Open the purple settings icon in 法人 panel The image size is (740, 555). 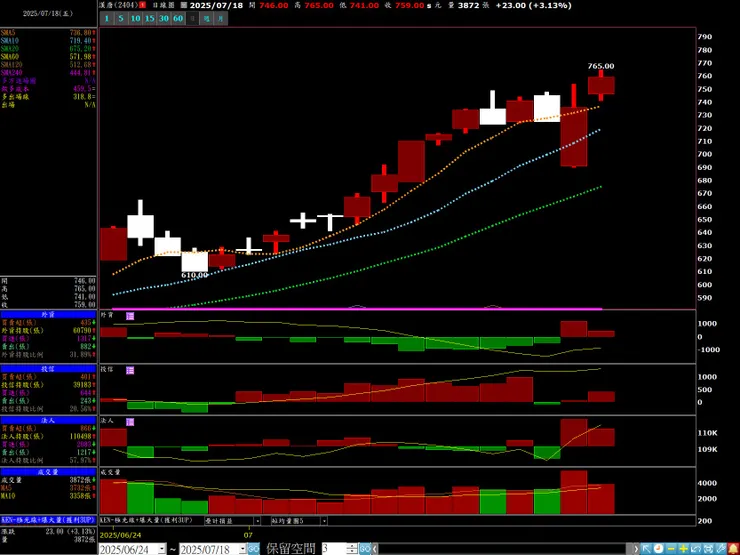(x=130, y=422)
